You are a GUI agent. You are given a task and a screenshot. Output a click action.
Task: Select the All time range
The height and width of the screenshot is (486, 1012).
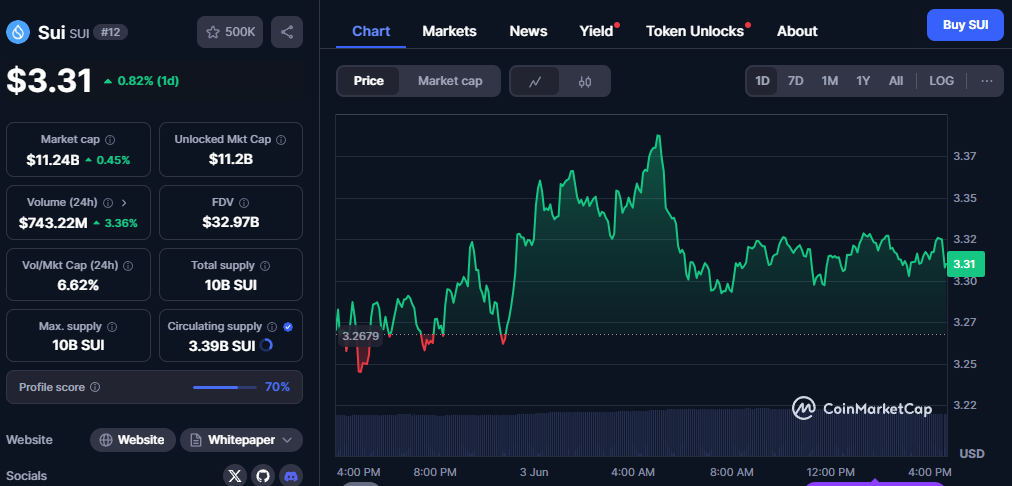click(896, 81)
